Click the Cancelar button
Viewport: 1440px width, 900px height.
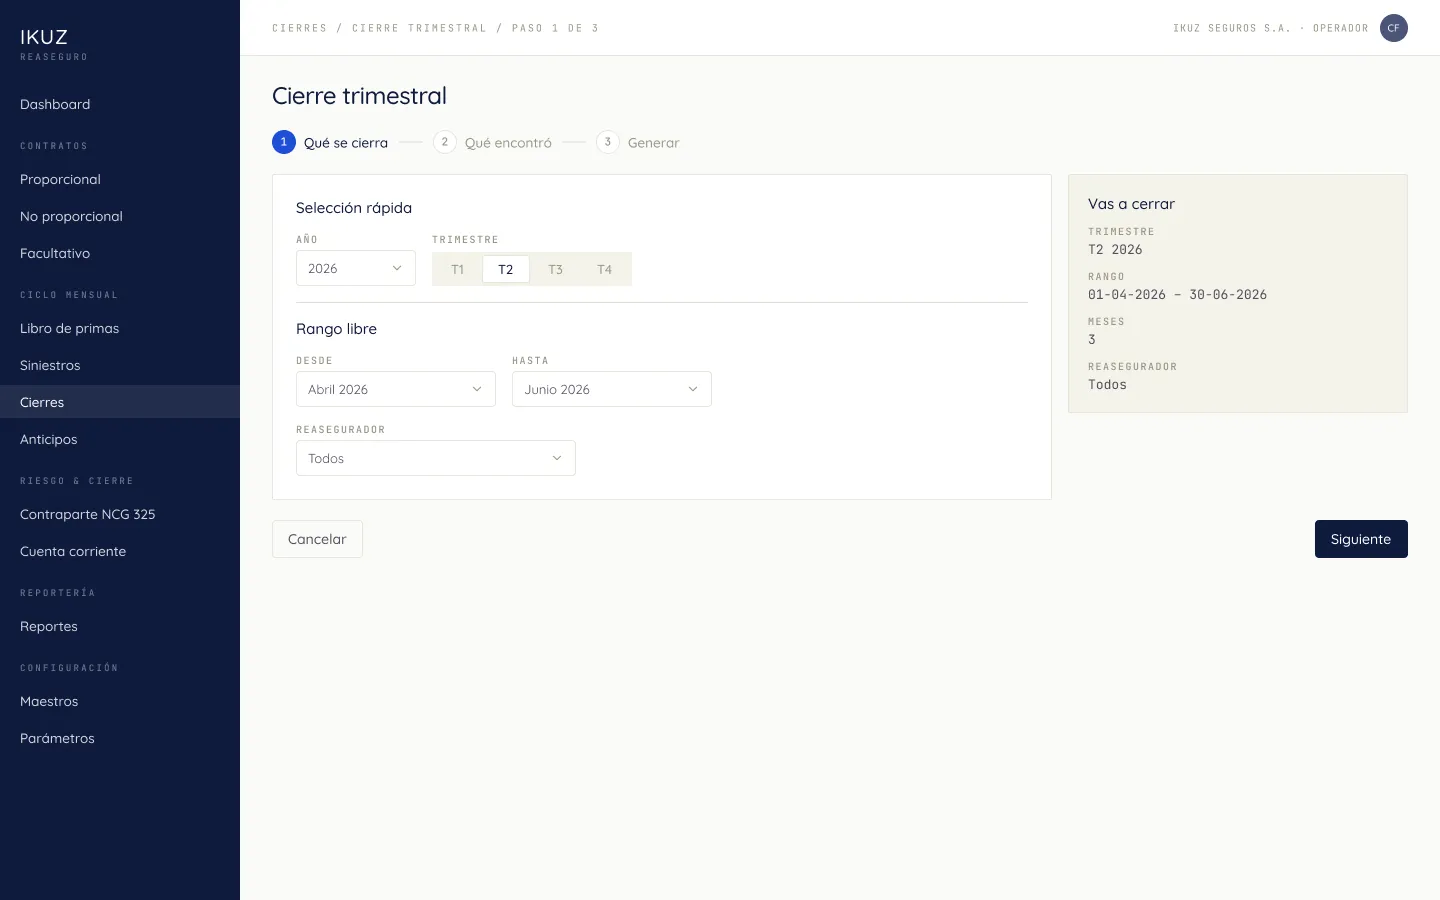pyautogui.click(x=317, y=539)
